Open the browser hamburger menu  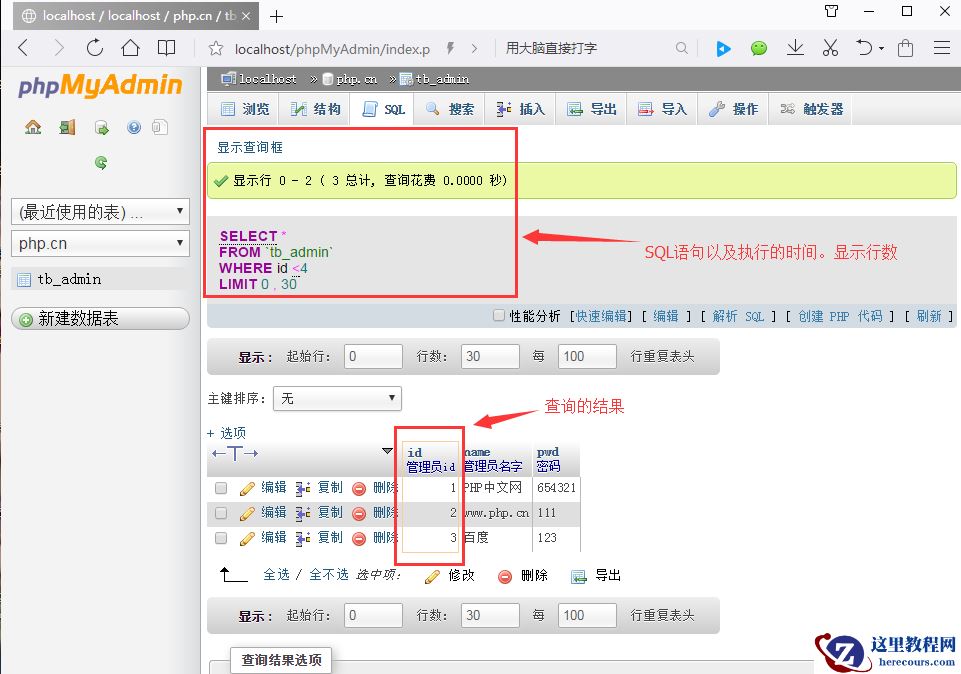pos(942,48)
